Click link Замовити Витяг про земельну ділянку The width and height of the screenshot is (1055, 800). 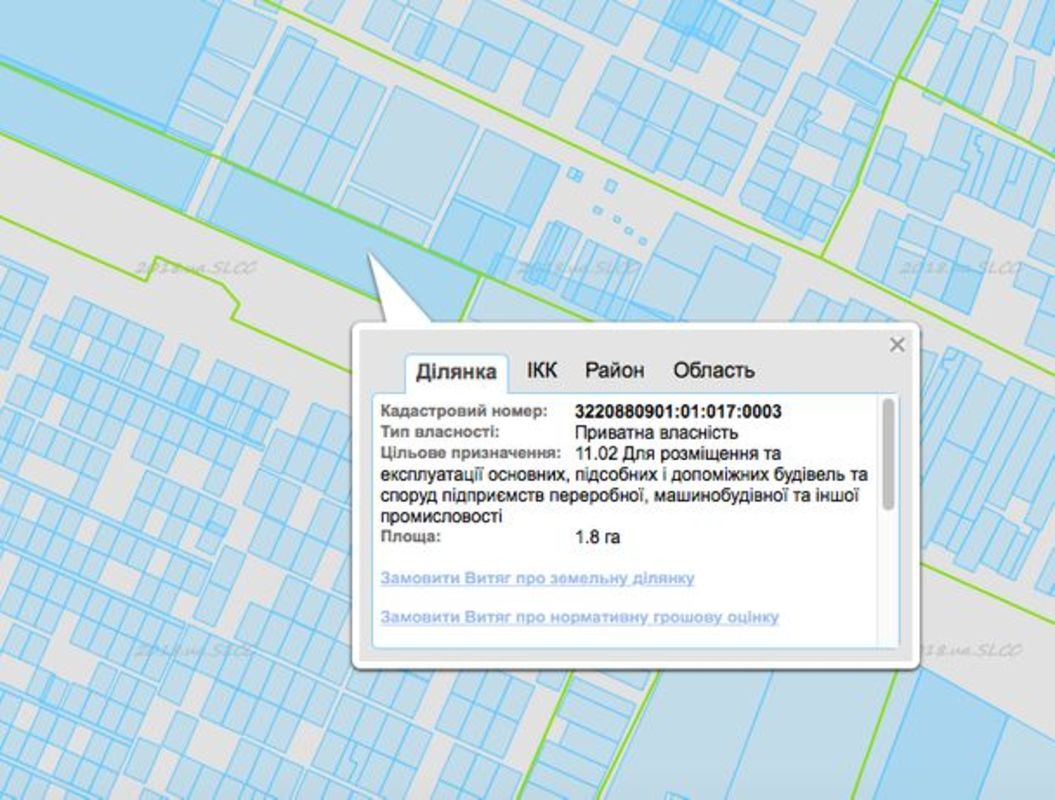tap(537, 578)
